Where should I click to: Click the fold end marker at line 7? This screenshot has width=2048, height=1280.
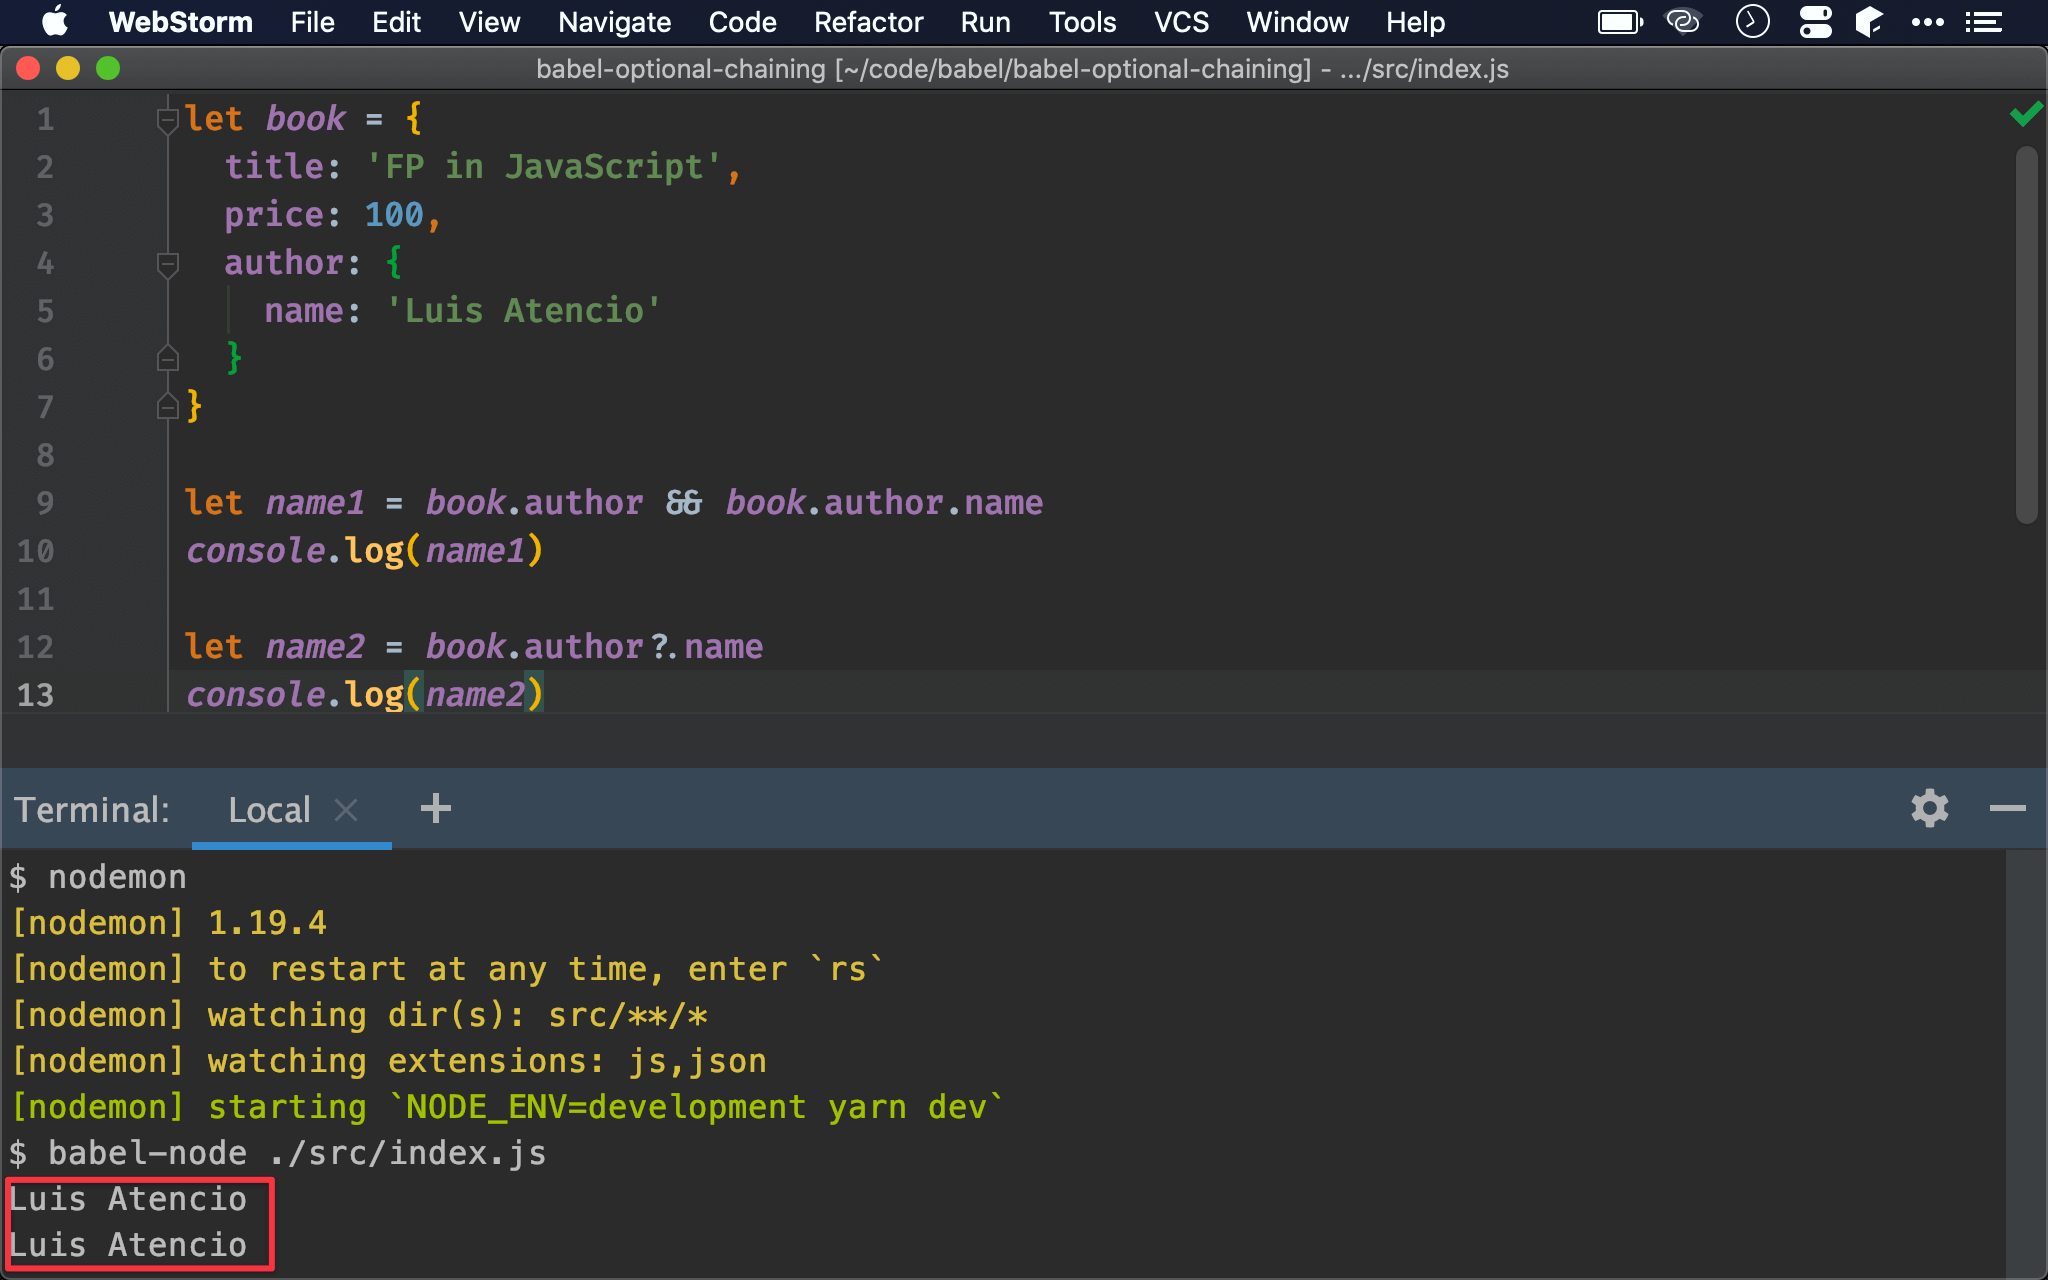coord(168,406)
